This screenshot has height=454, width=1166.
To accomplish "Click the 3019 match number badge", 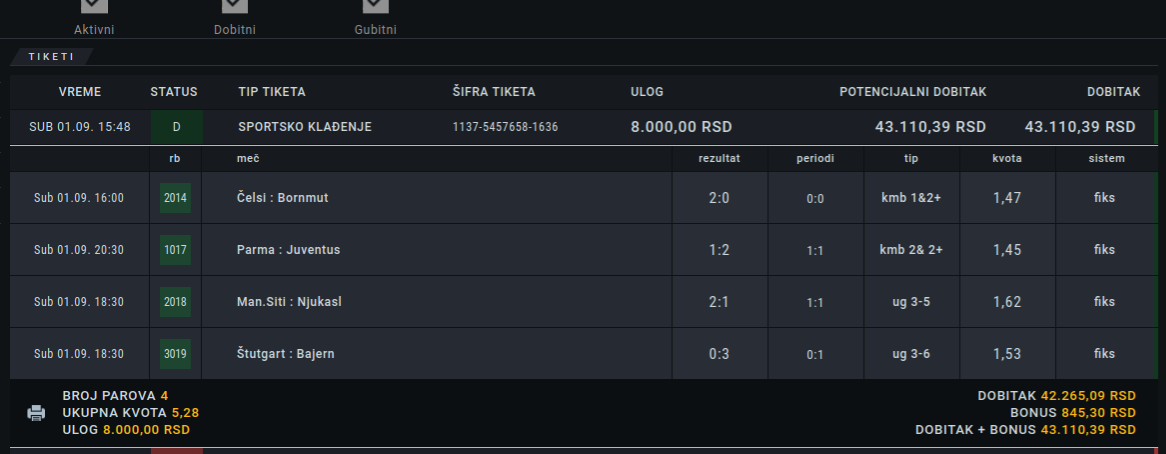I will pyautogui.click(x=175, y=354).
